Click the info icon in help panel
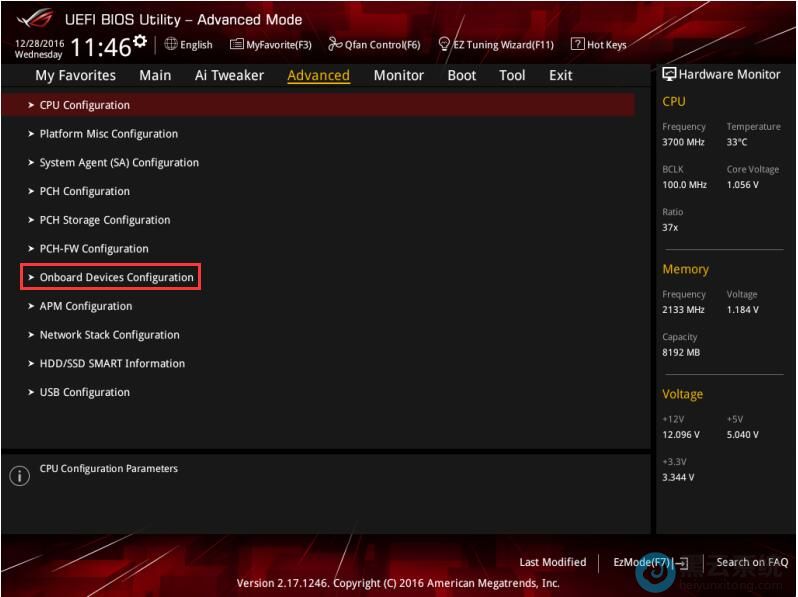This screenshot has width=798, height=597. 19,476
